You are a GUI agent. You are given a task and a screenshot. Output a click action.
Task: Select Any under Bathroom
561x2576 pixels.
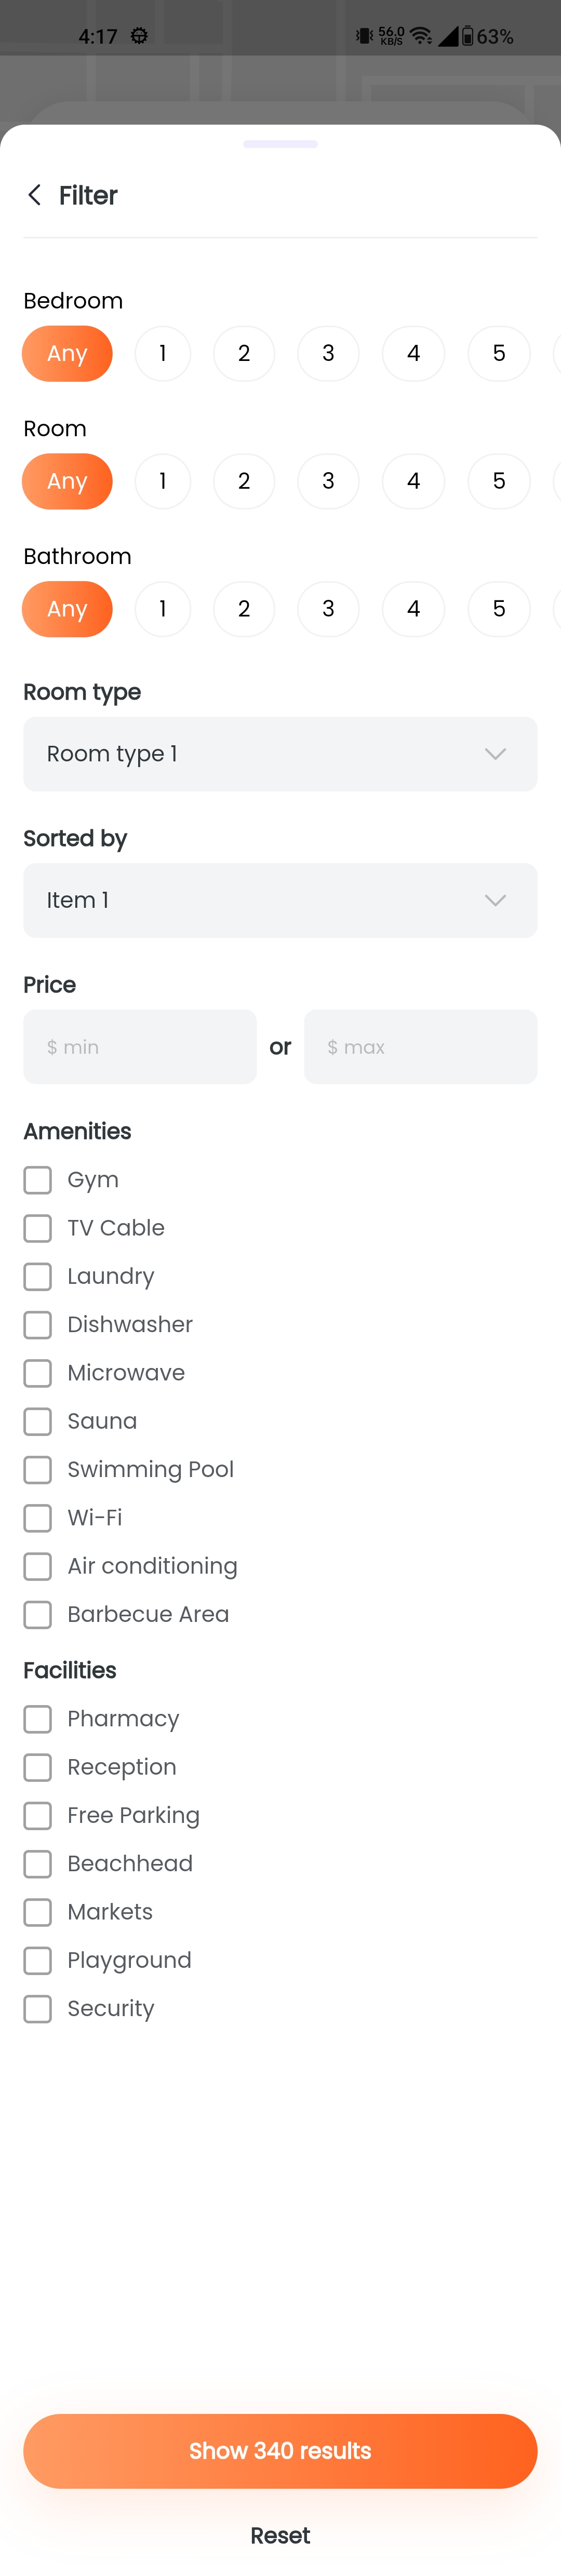[x=67, y=609]
